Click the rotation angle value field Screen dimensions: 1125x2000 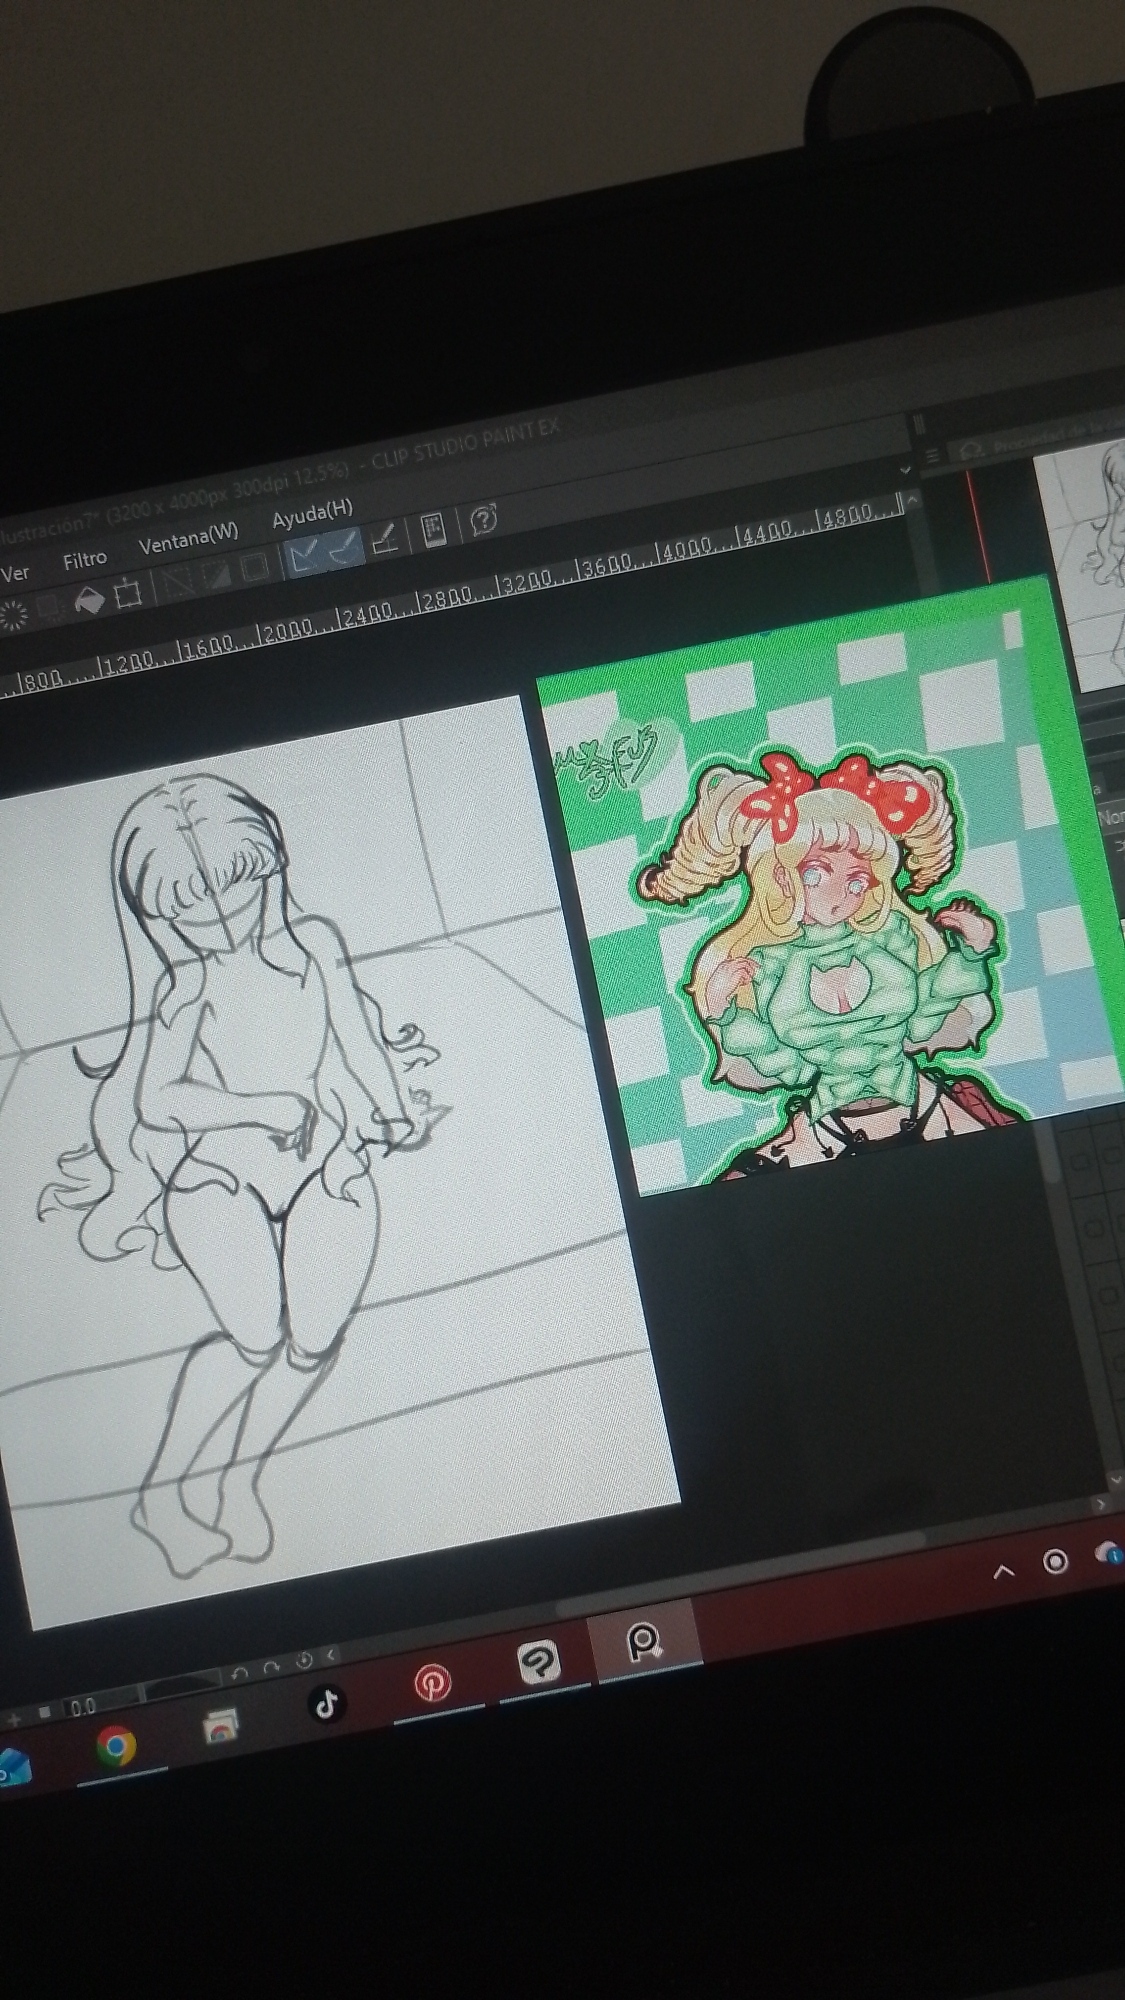tap(84, 1706)
